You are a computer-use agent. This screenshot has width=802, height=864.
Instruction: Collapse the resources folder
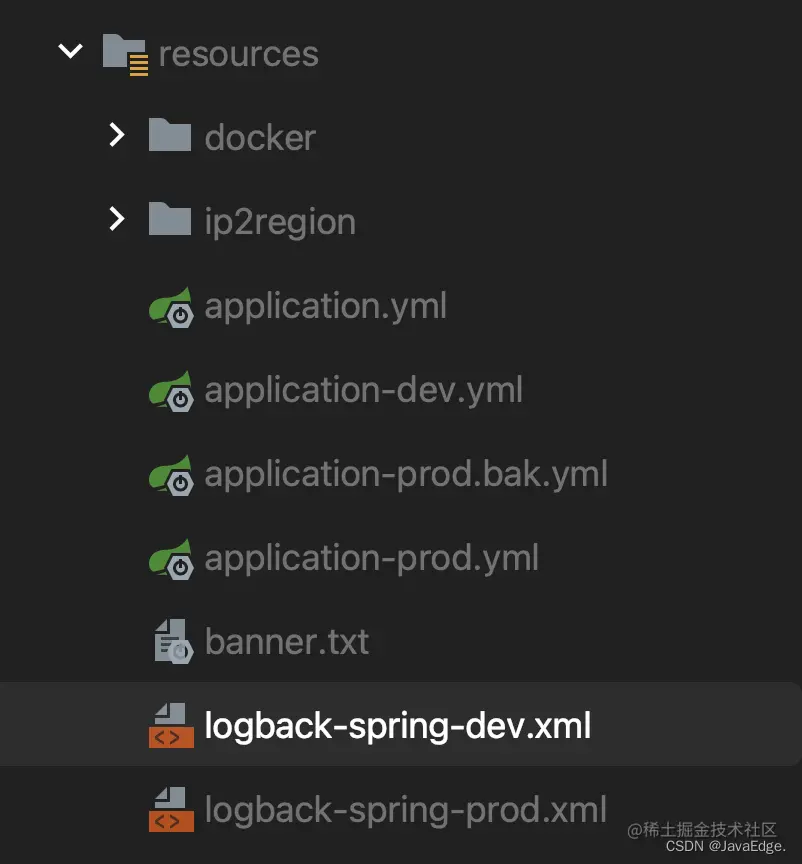tap(69, 52)
